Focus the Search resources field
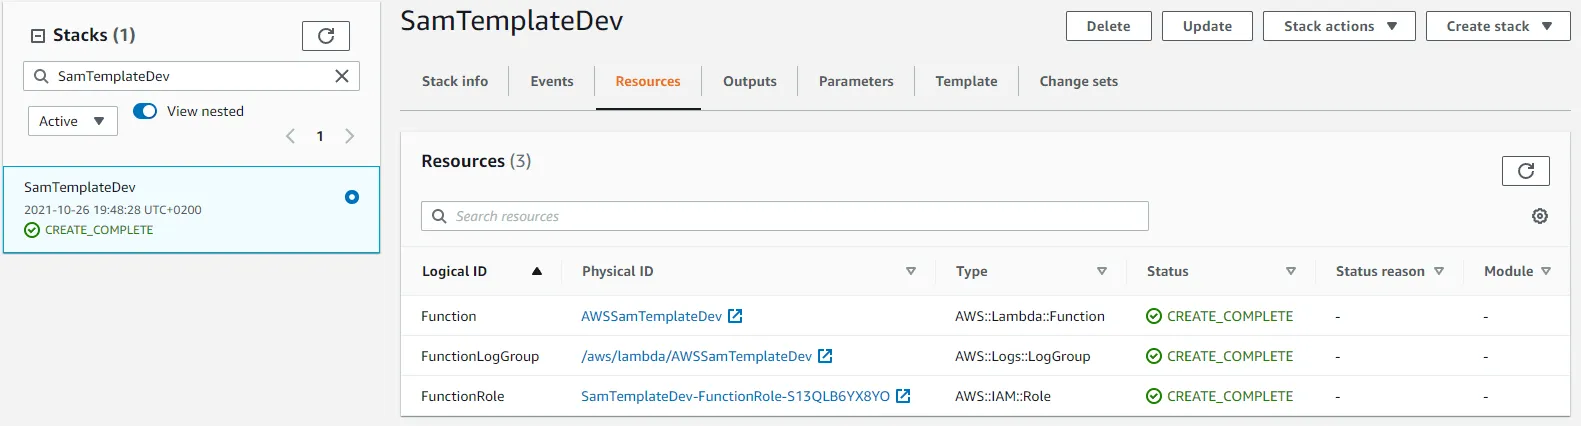Image resolution: width=1581 pixels, height=426 pixels. click(785, 216)
